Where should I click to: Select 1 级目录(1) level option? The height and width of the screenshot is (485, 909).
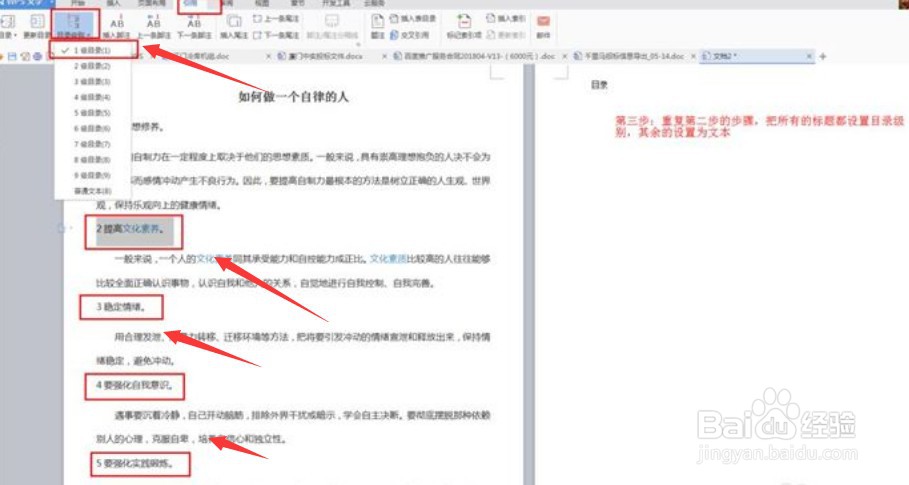tap(93, 50)
